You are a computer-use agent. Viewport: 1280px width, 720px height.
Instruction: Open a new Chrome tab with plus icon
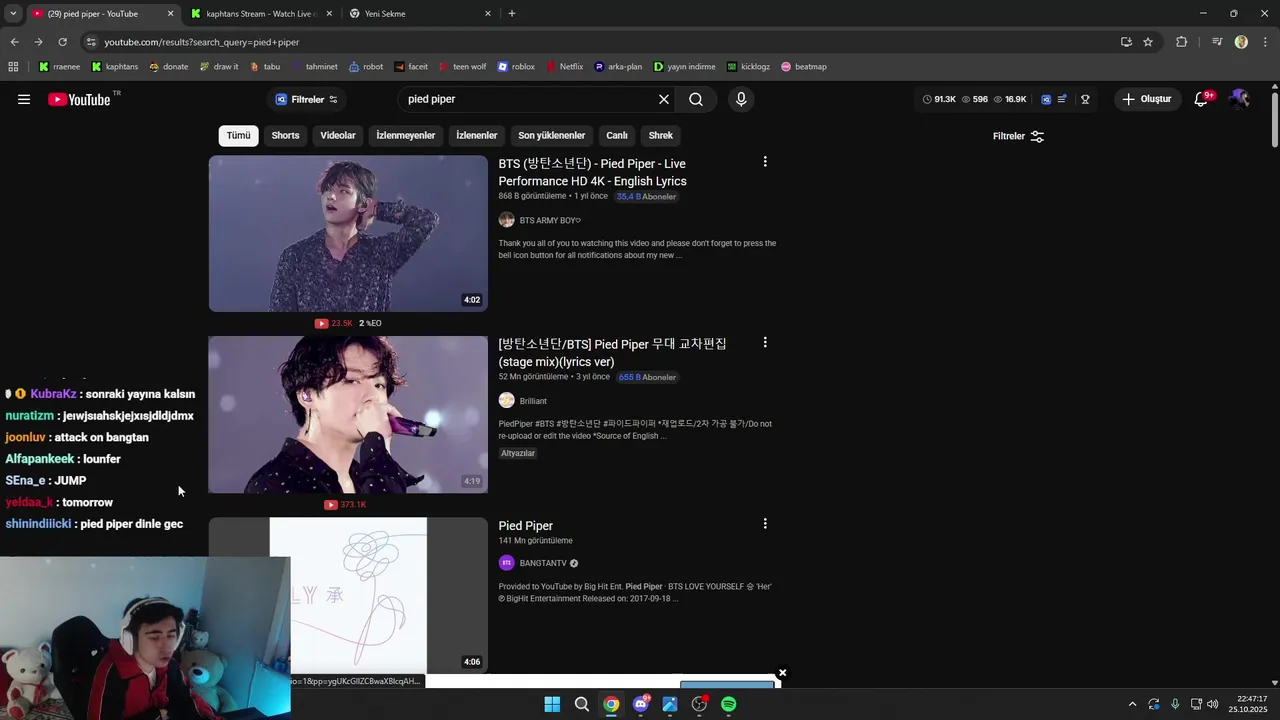pos(512,14)
